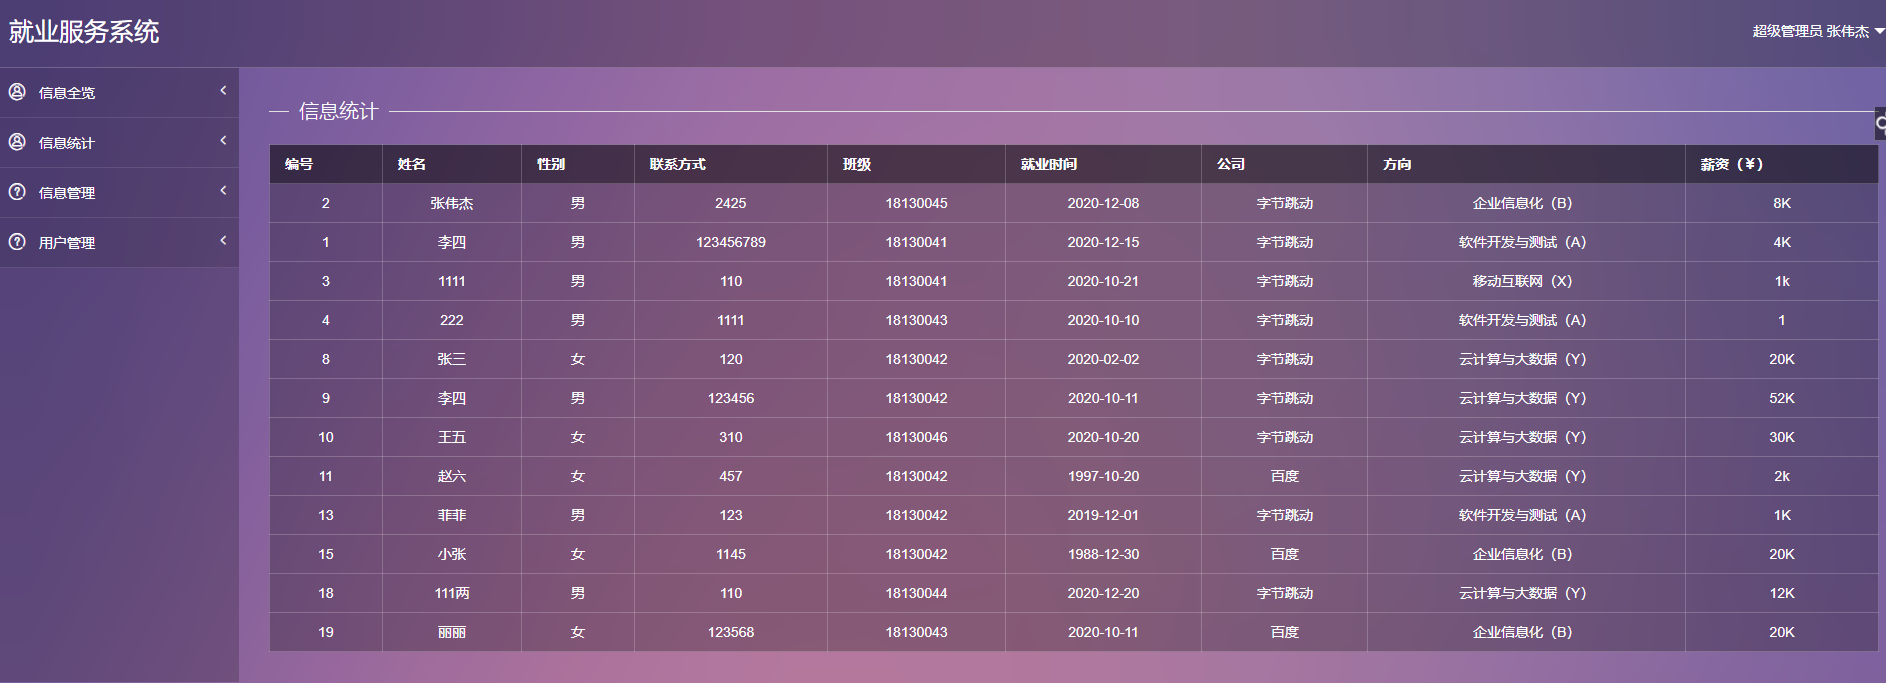Expand the 信息管理 chevron
The height and width of the screenshot is (683, 1886).
point(223,190)
